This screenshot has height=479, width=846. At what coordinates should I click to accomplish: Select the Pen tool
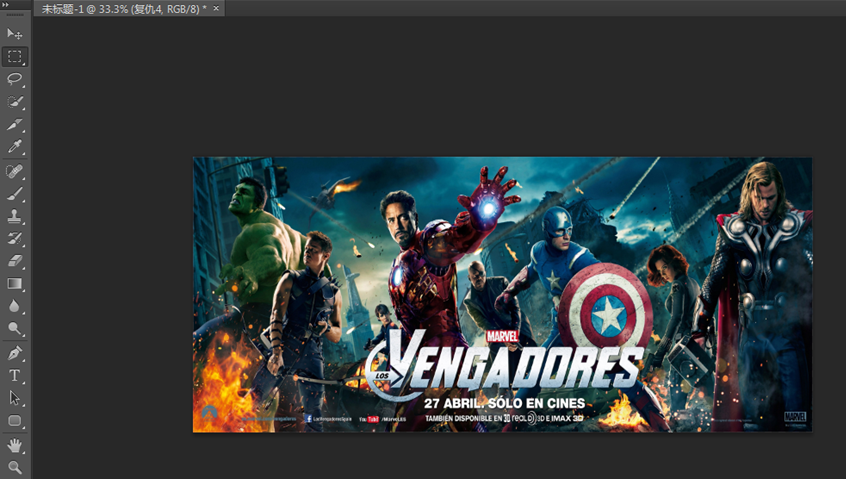pos(15,353)
